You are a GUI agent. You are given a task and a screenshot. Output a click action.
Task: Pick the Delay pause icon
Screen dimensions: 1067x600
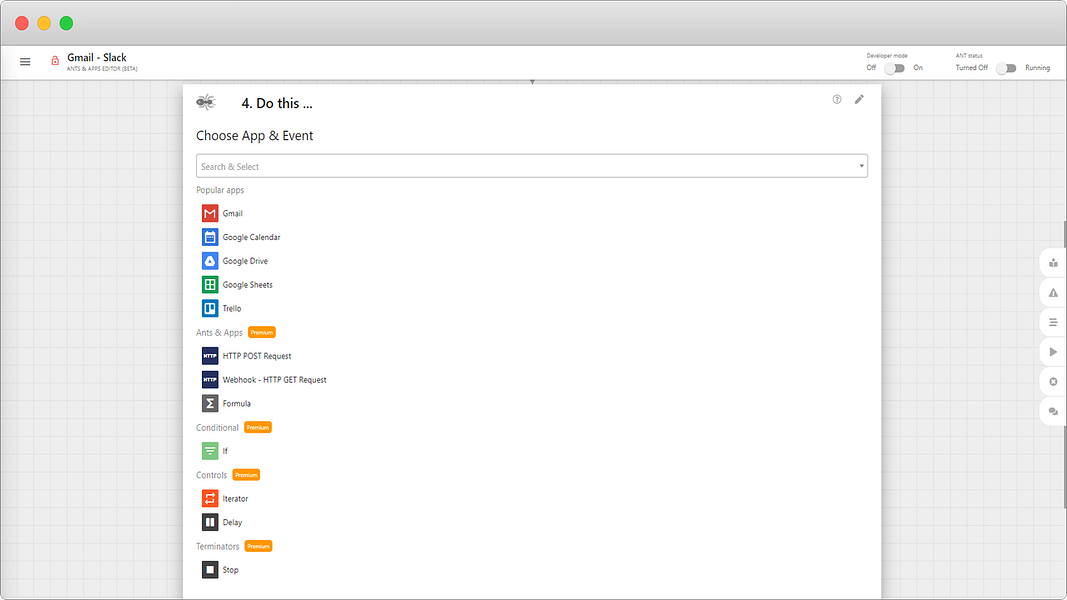coord(210,522)
